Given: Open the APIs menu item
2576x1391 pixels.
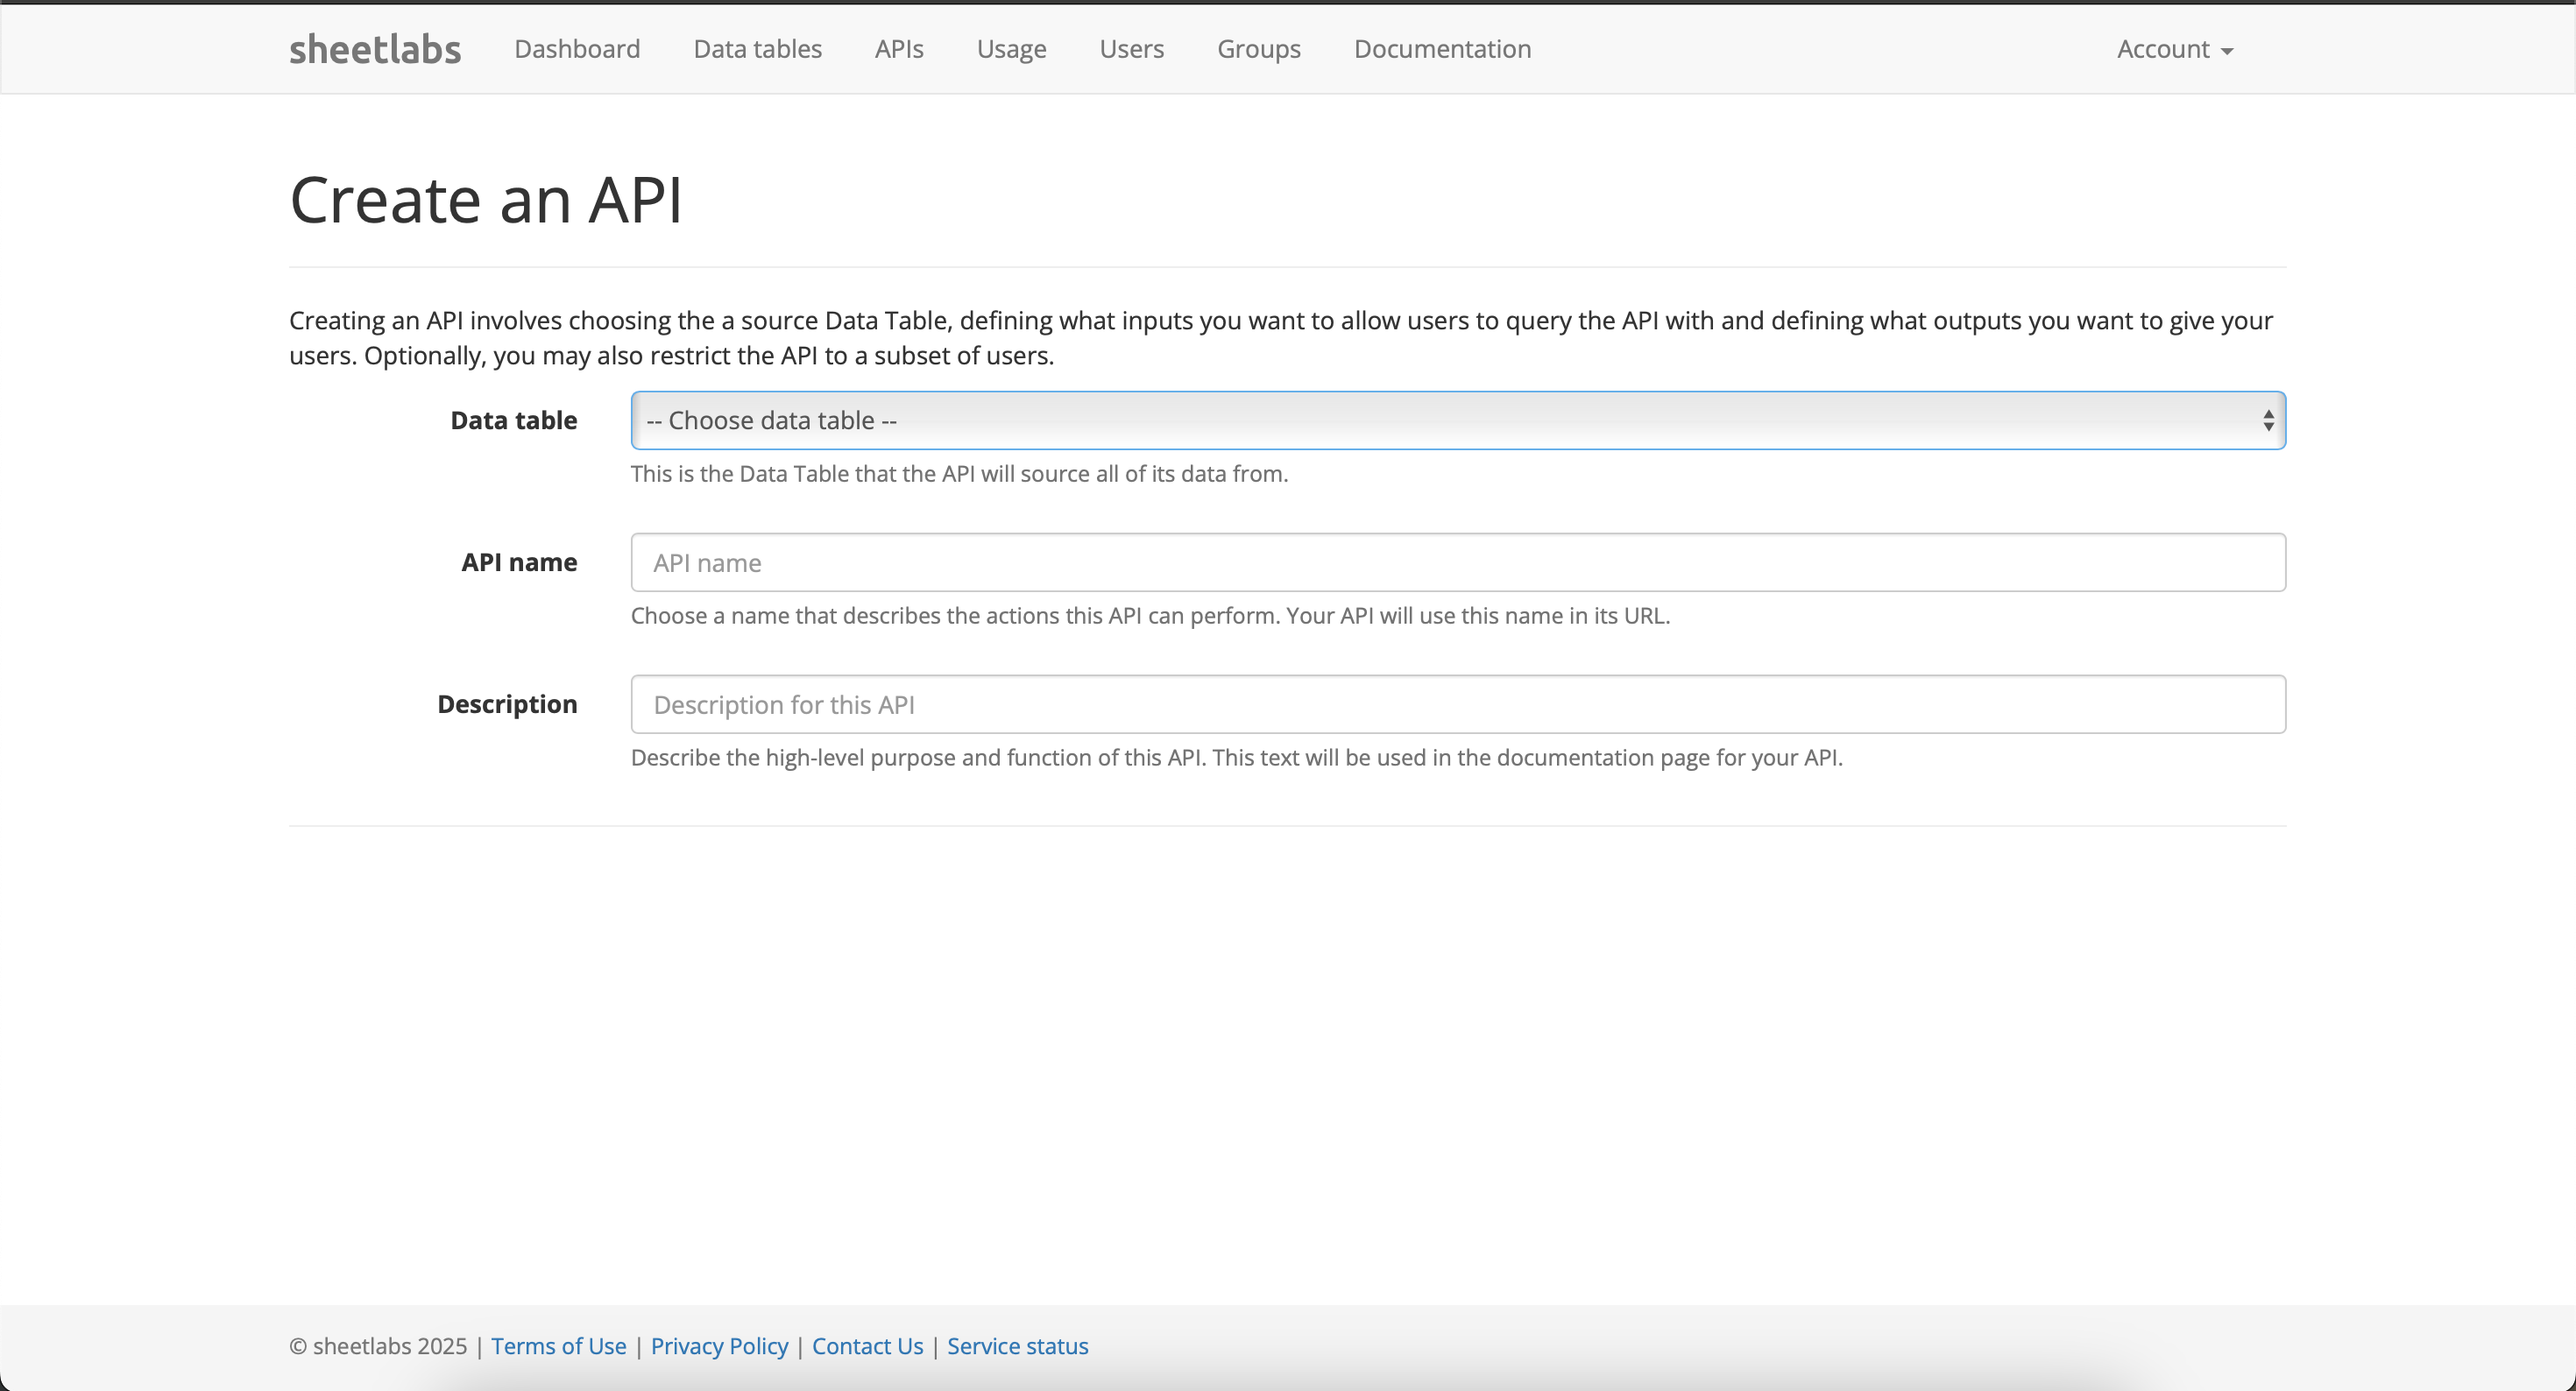Looking at the screenshot, I should 899,49.
